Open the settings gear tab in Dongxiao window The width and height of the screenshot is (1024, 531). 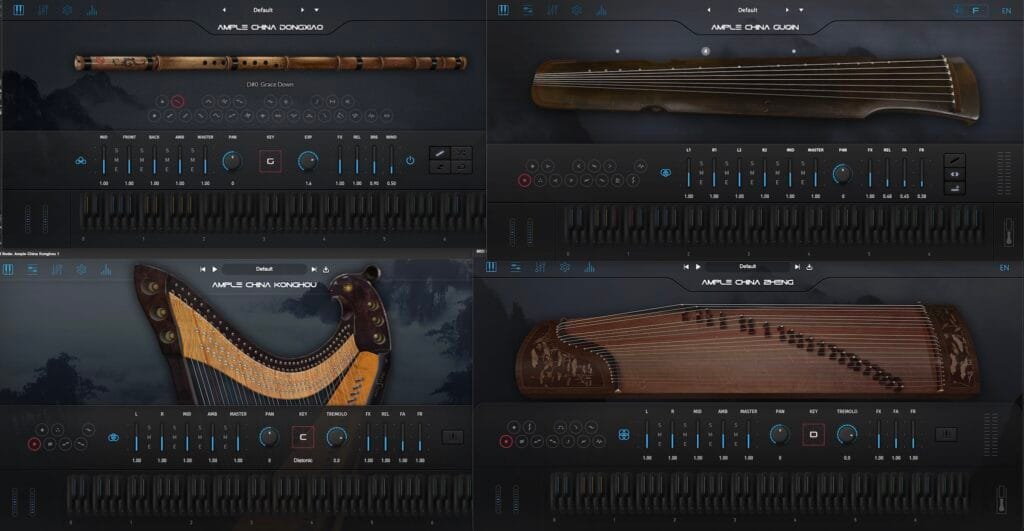[67, 10]
